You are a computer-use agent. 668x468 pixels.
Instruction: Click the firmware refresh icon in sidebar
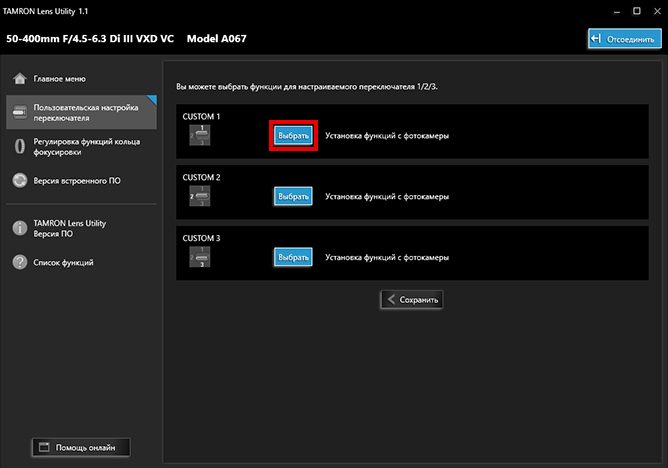[20, 180]
